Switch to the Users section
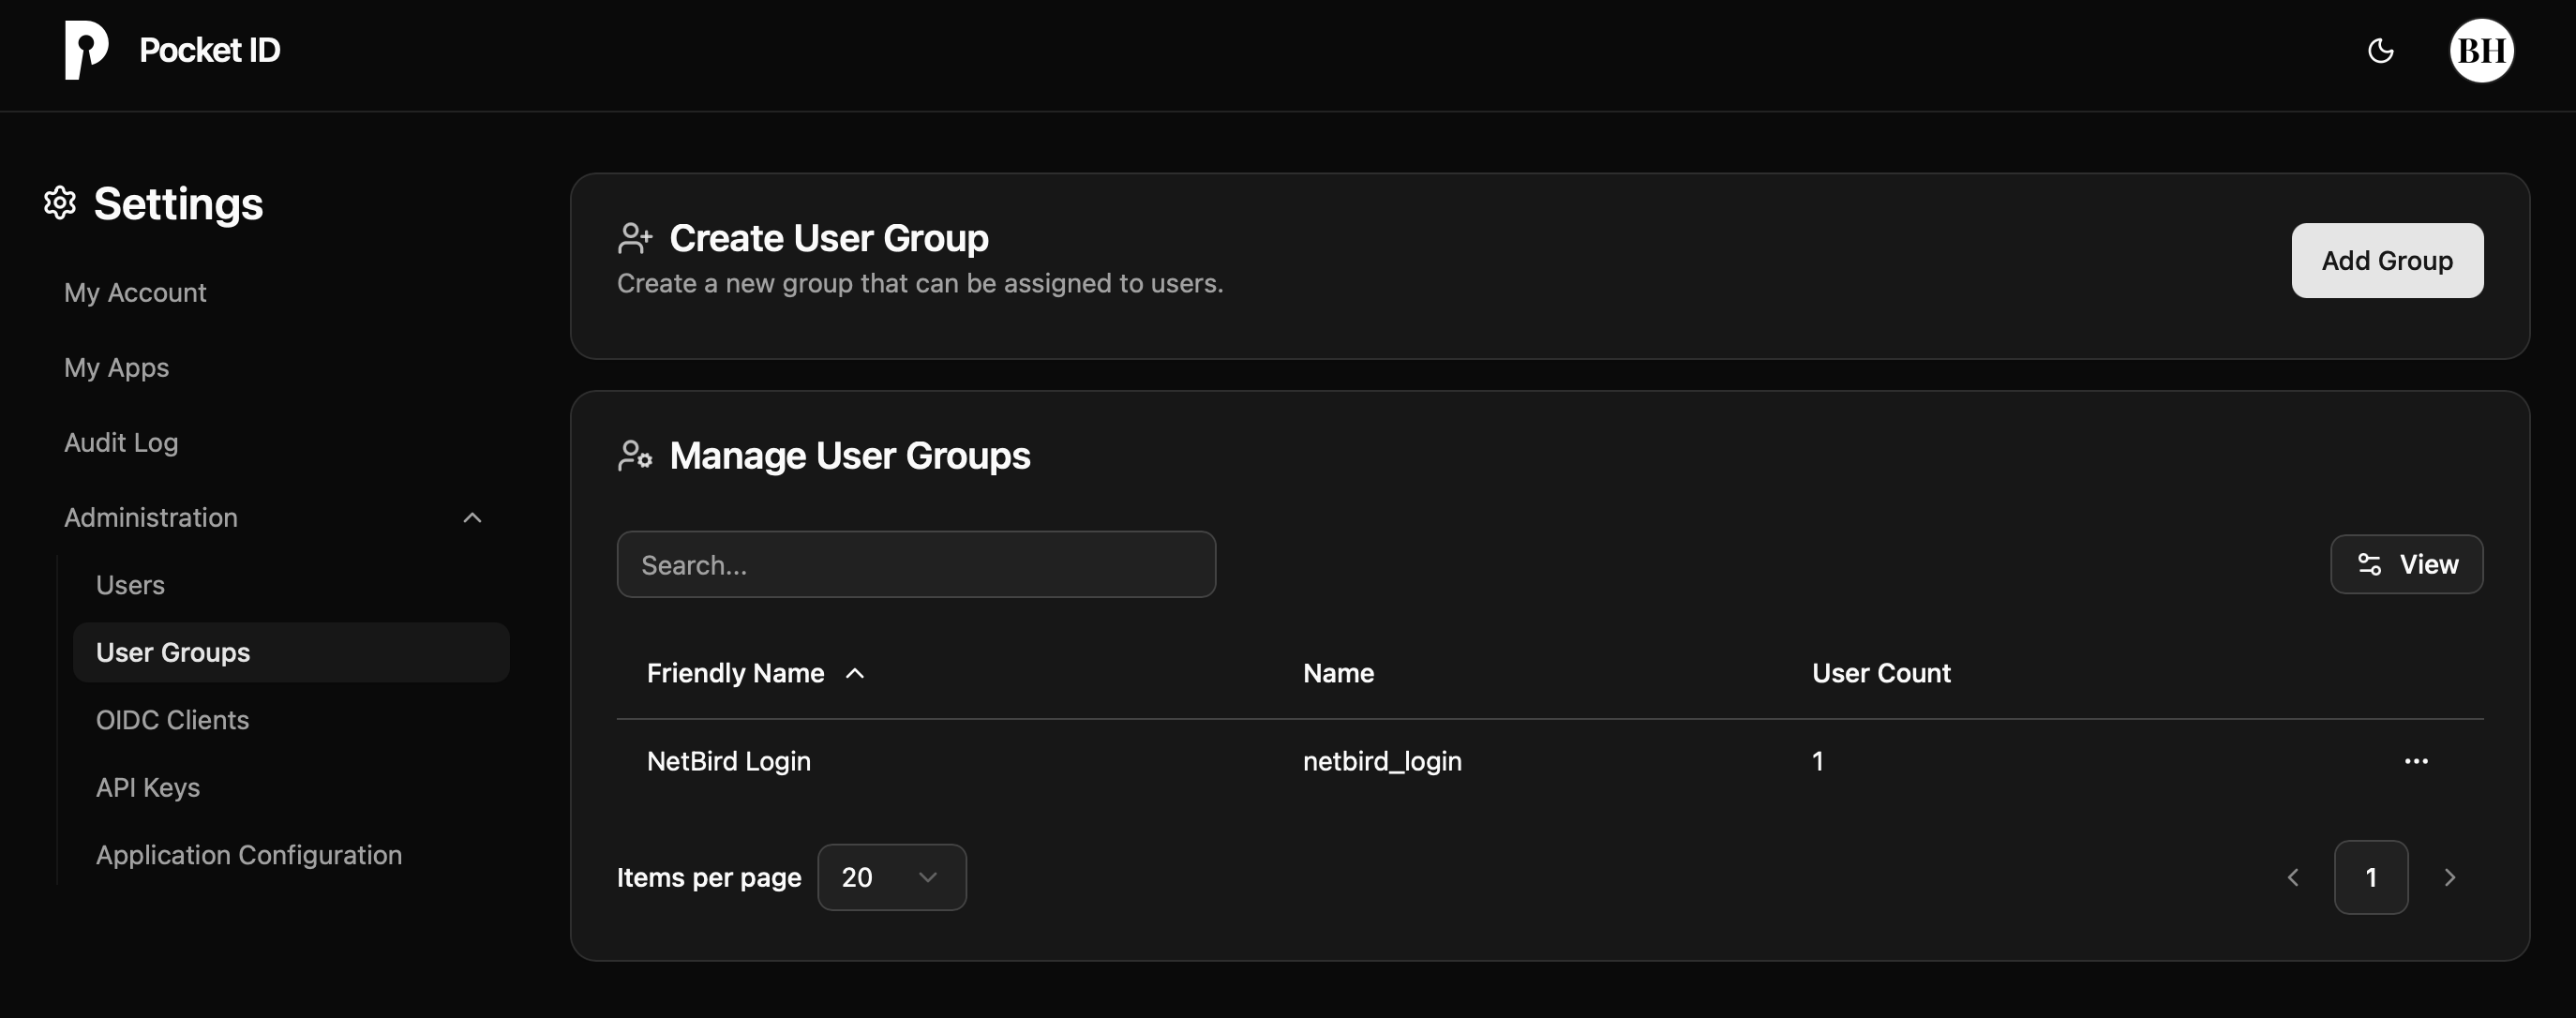2576x1018 pixels. pos(130,584)
